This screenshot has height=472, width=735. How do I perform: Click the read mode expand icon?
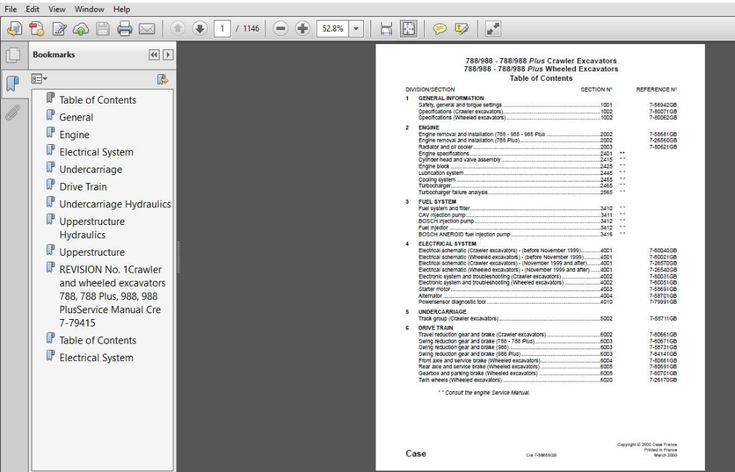point(493,29)
